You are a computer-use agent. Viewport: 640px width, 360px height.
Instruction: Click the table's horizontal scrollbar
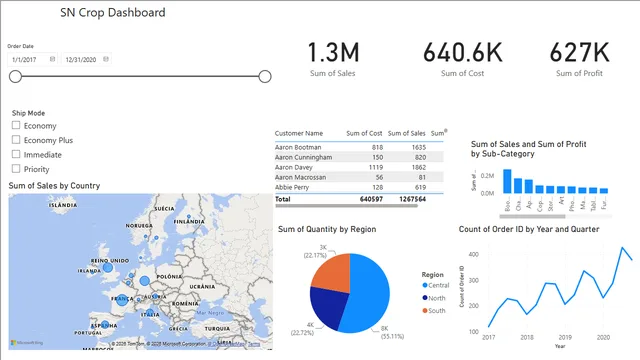(347, 206)
